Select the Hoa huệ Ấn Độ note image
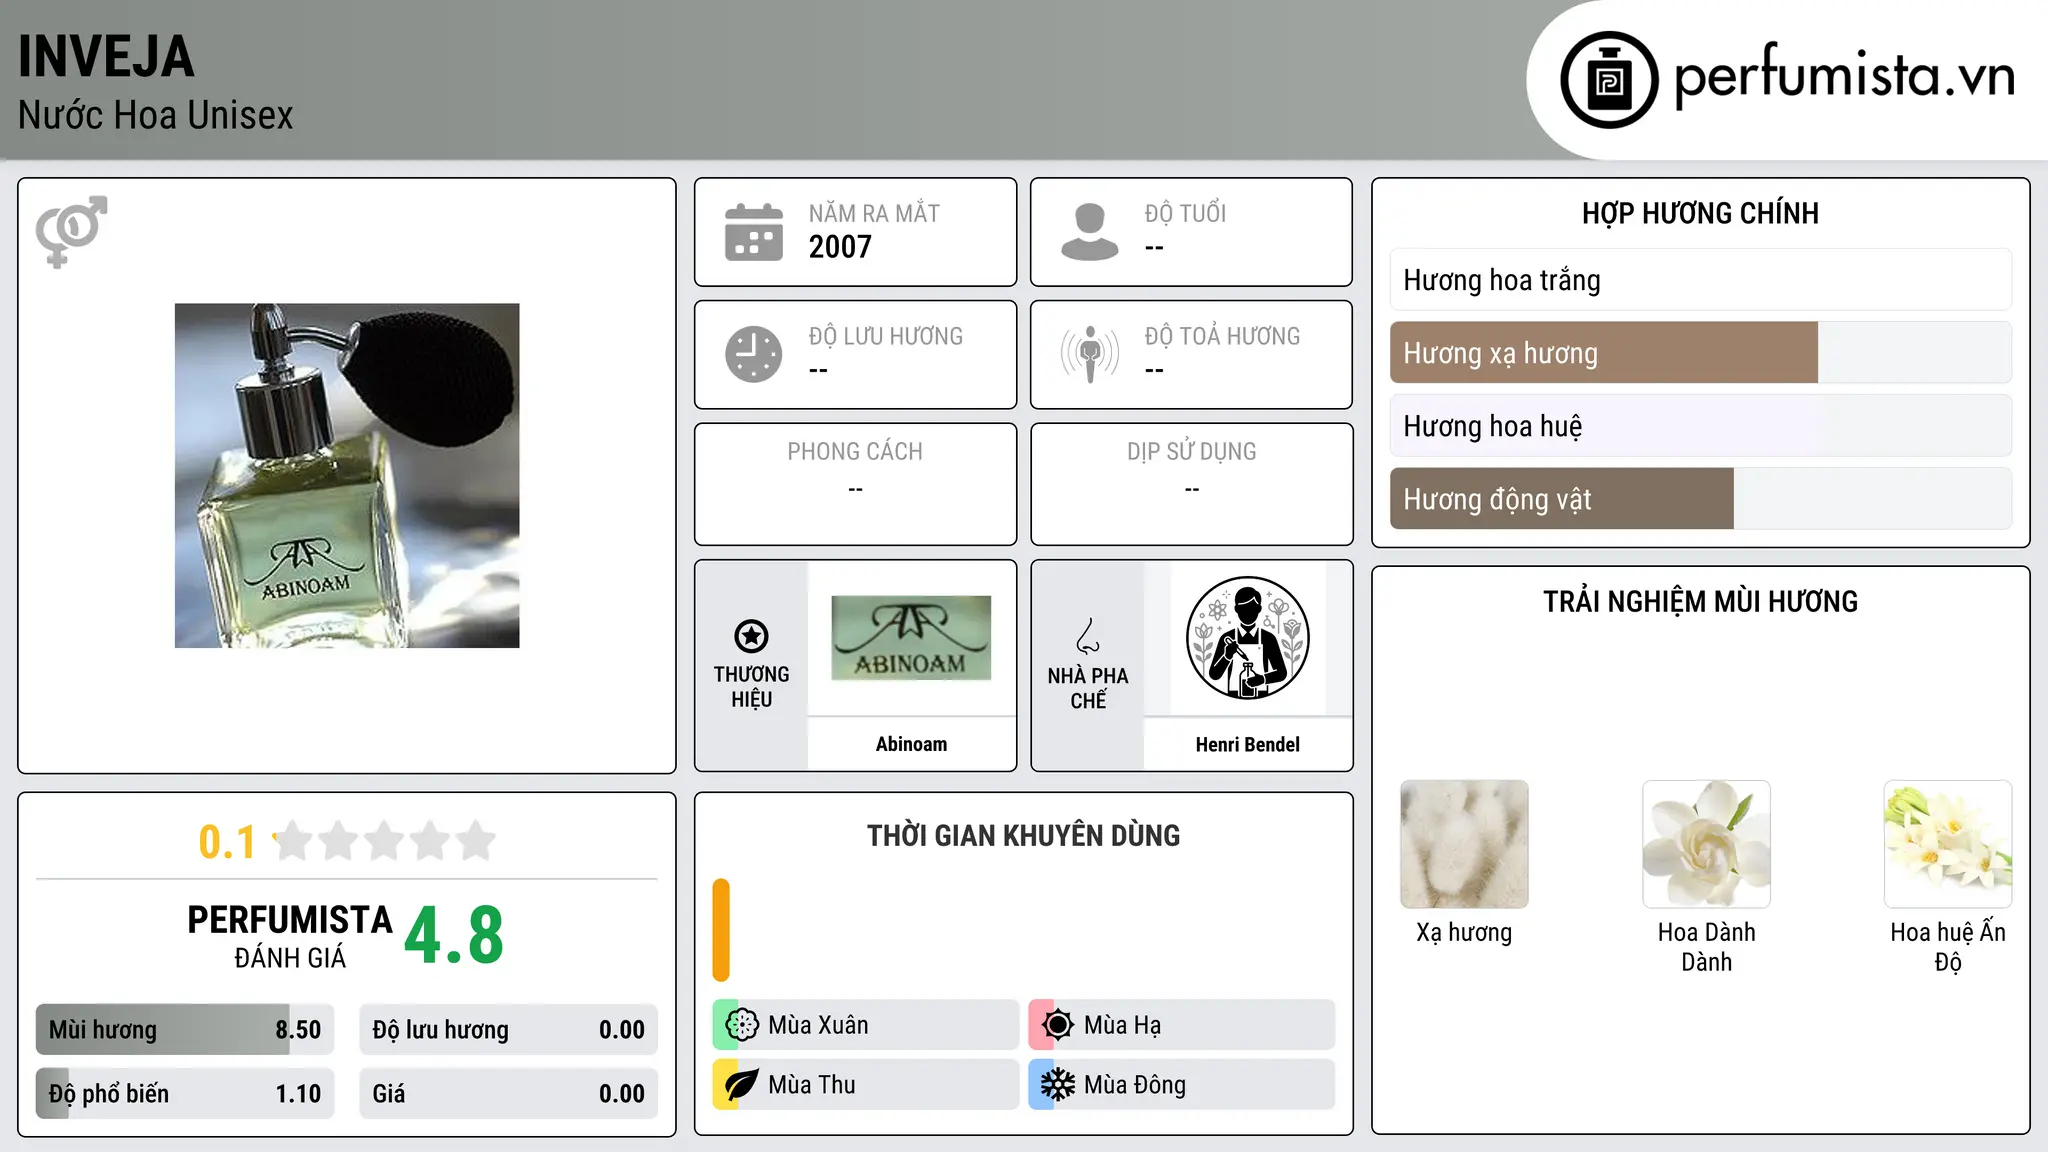Viewport: 2048px width, 1152px height. coord(1948,844)
